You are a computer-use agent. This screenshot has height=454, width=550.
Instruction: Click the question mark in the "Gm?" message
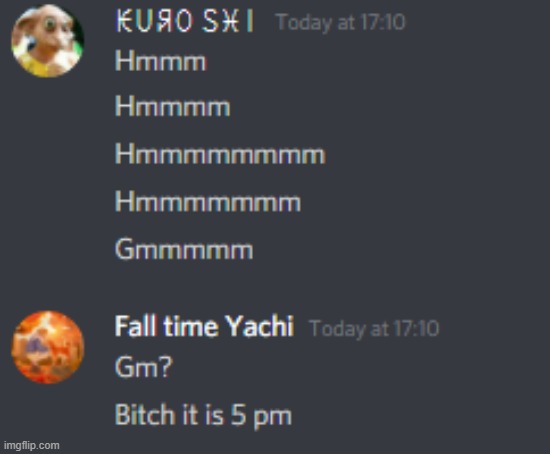coord(166,367)
